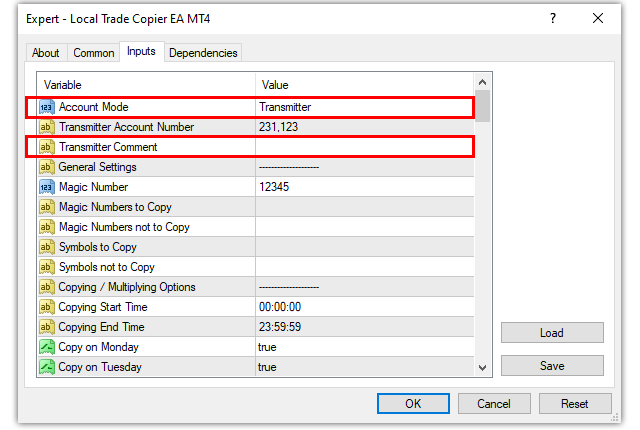640x430 pixels.
Task: Click the integer icon beside Magic Number
Action: click(x=46, y=187)
